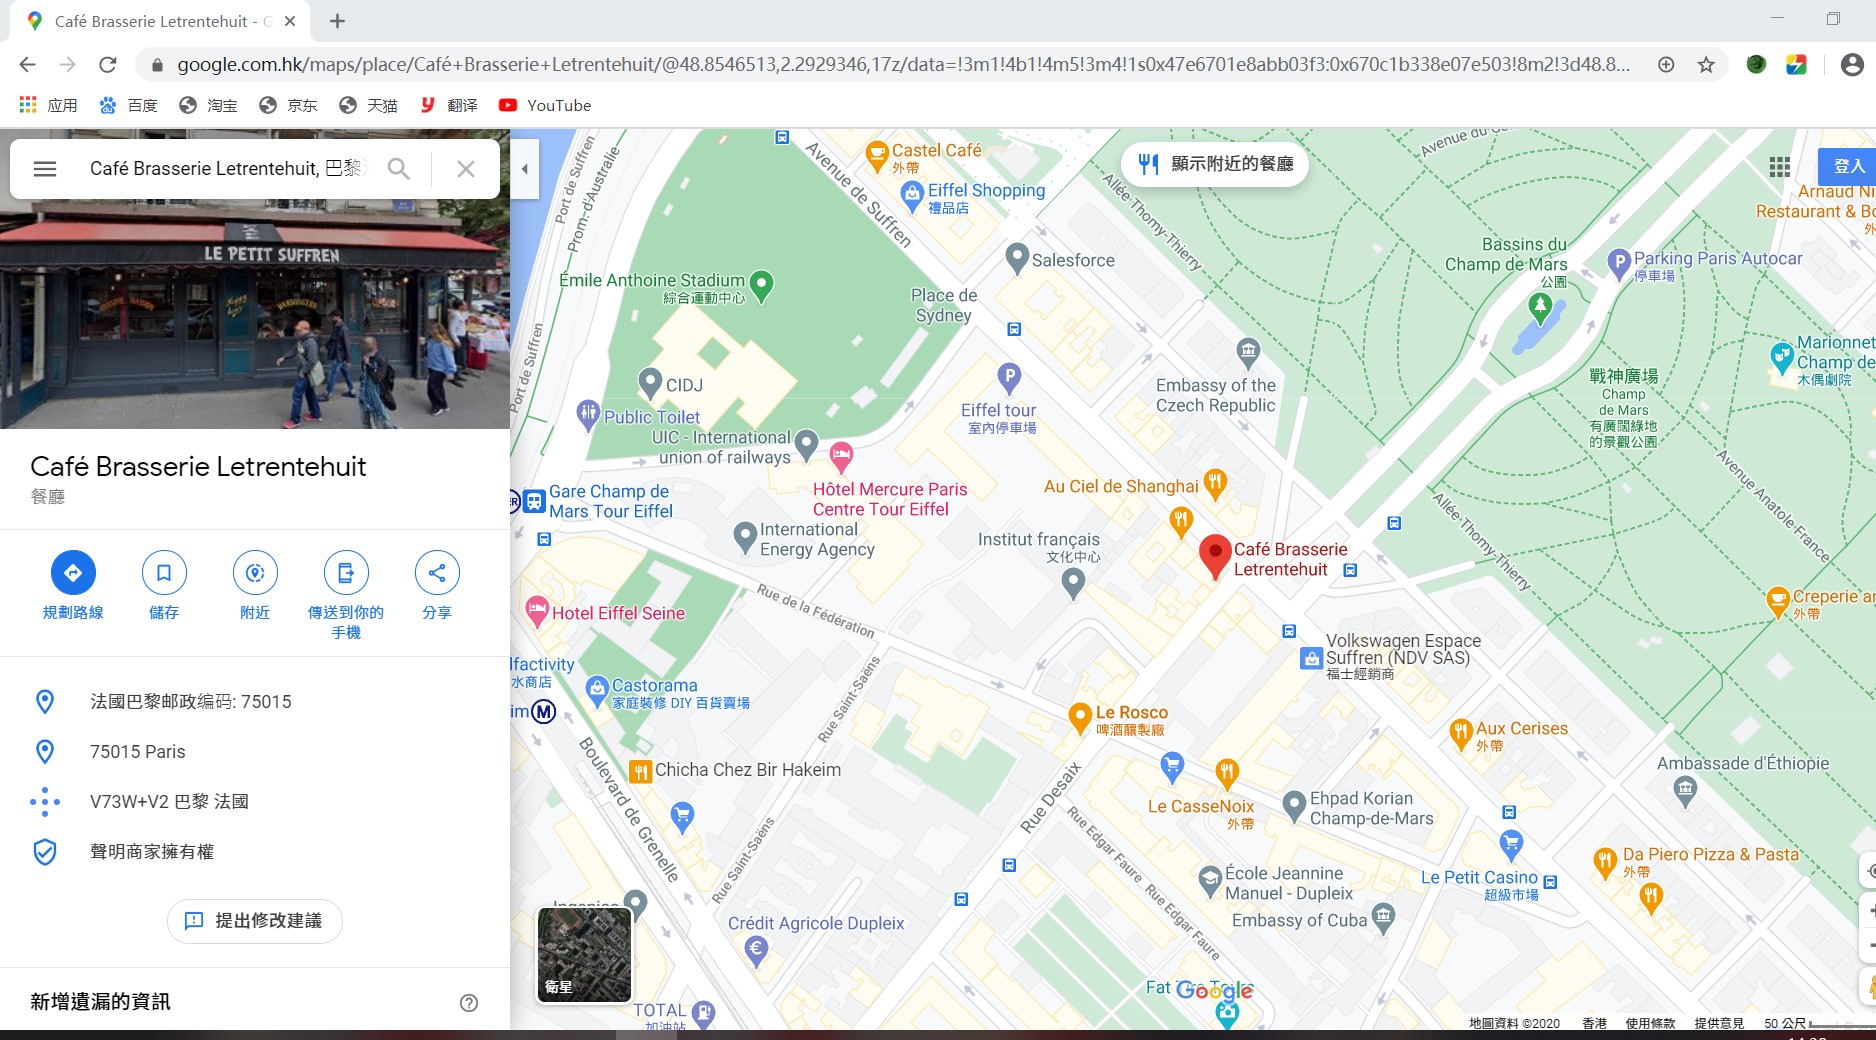The width and height of the screenshot is (1876, 1040).
Task: Open the YouTube bookmark
Action: (545, 105)
